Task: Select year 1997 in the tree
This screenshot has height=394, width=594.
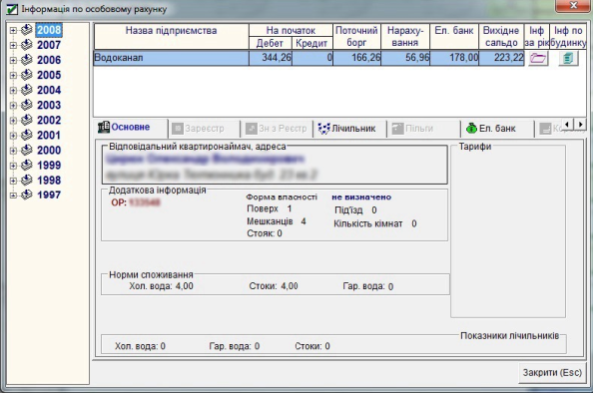Action: tap(49, 195)
